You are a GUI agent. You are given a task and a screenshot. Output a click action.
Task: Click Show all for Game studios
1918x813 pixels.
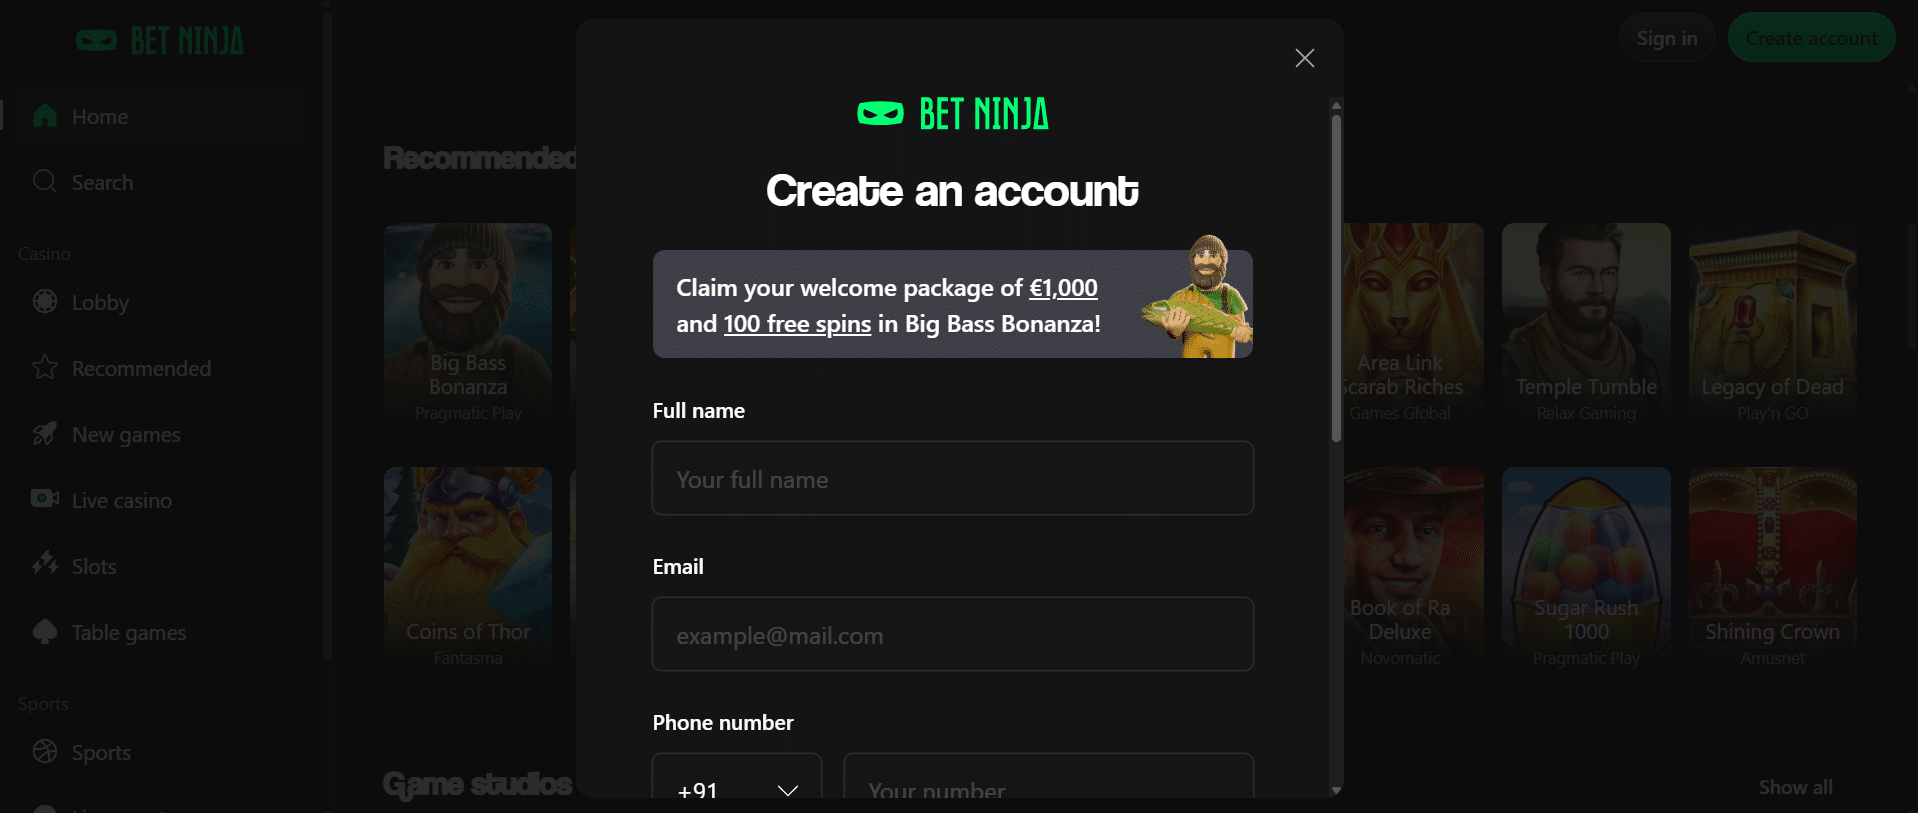point(1795,787)
